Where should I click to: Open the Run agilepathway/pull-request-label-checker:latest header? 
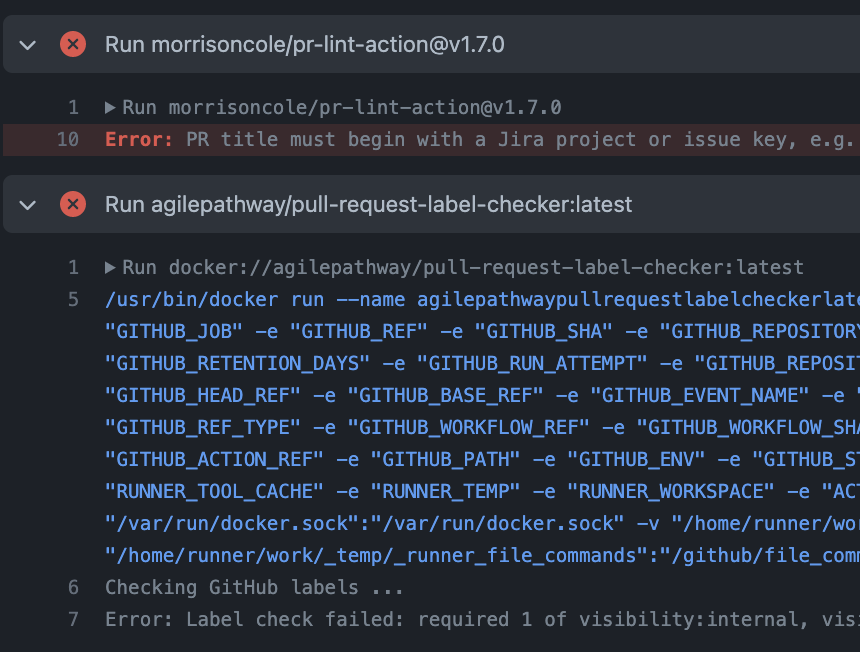coord(367,204)
